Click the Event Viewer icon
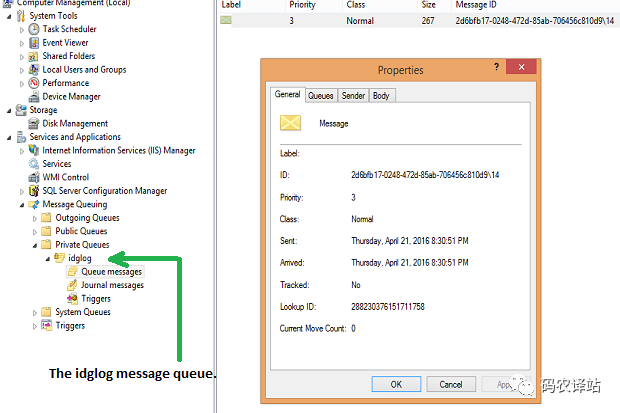 pyautogui.click(x=34, y=43)
